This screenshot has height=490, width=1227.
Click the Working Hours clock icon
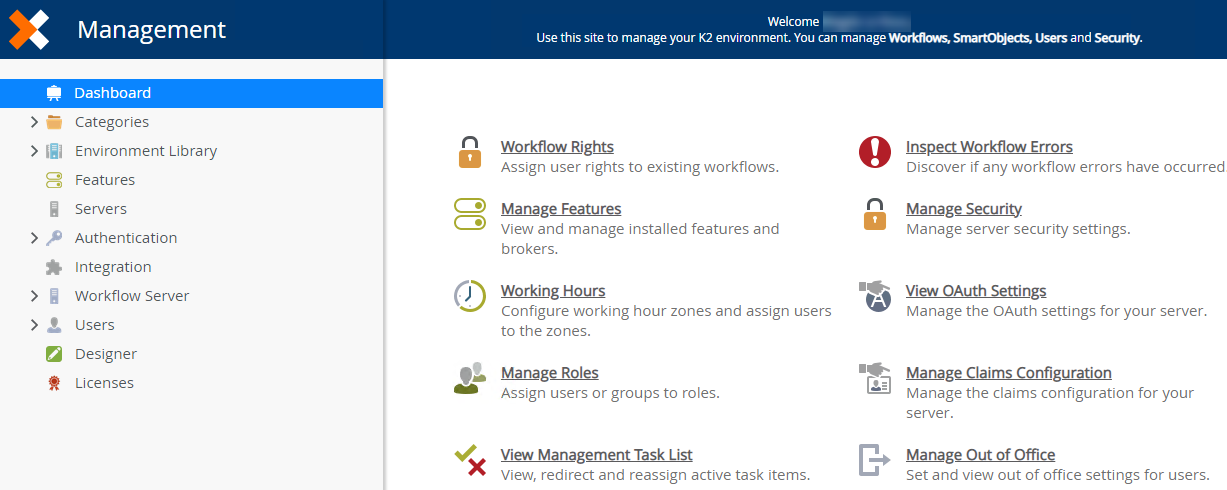pyautogui.click(x=469, y=296)
